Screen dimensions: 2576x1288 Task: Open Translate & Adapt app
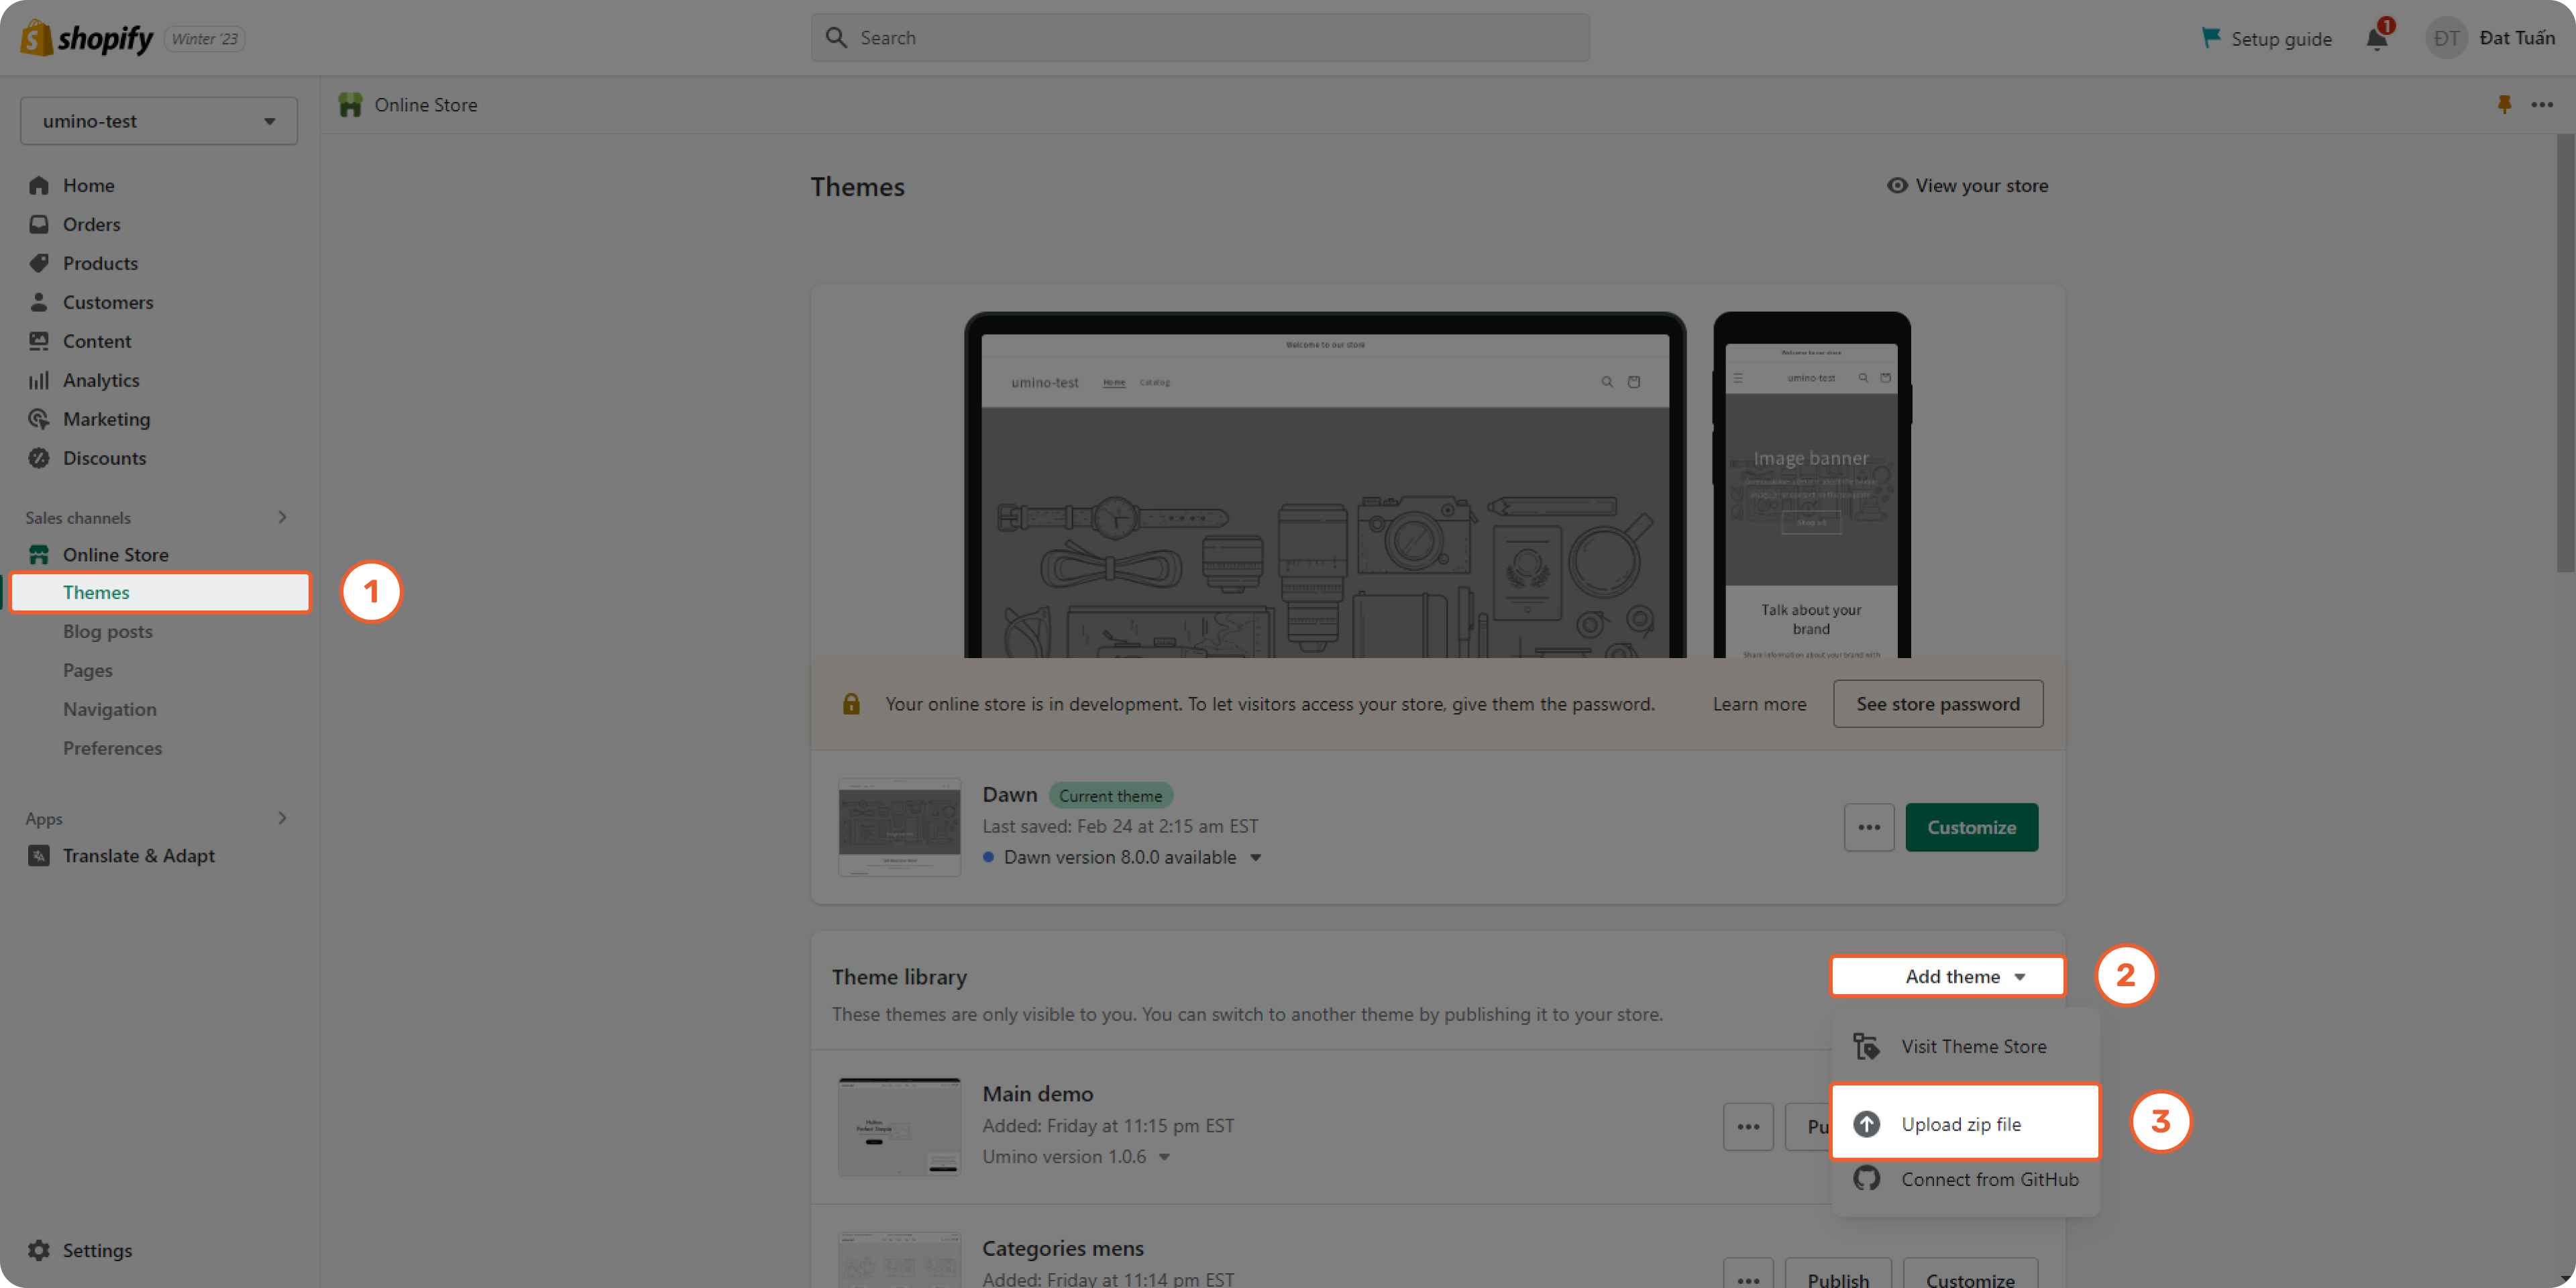coord(138,855)
